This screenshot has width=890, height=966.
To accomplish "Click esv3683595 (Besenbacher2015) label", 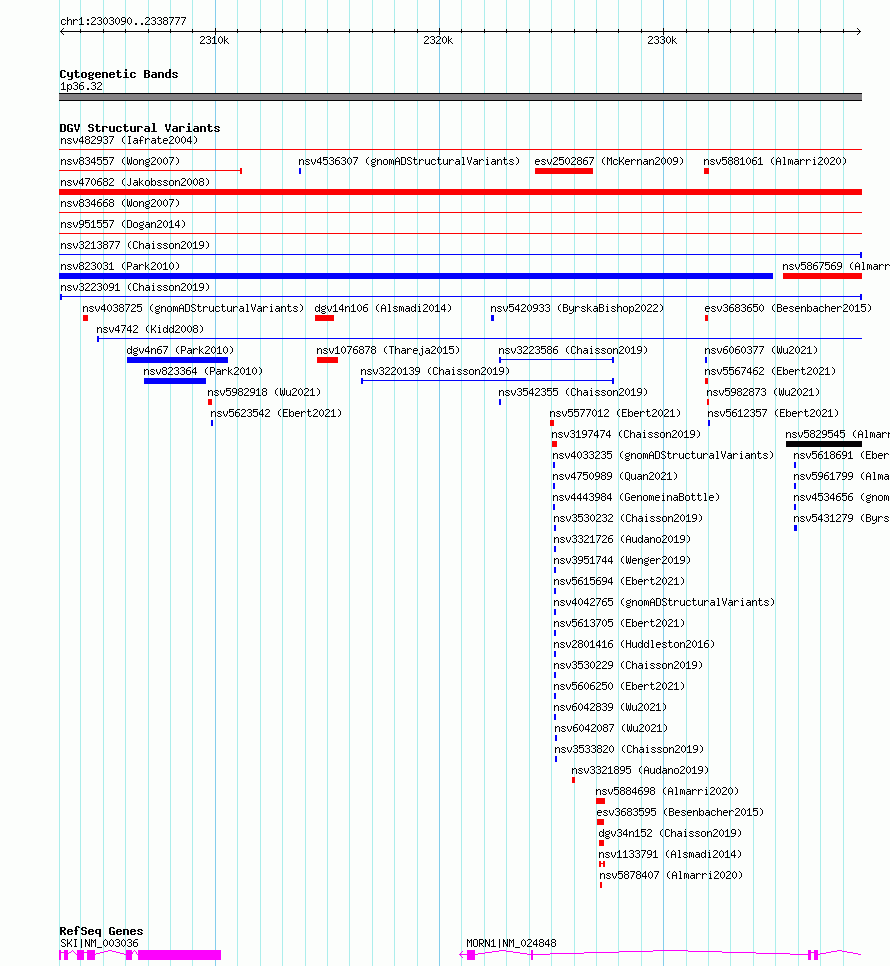I will pos(680,811).
